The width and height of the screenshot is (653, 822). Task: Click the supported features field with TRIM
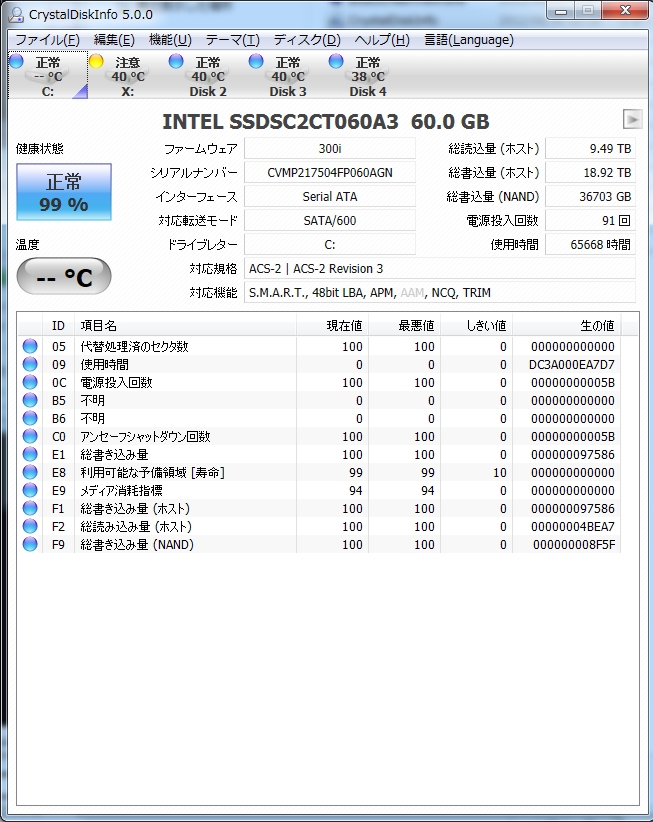tap(440, 293)
